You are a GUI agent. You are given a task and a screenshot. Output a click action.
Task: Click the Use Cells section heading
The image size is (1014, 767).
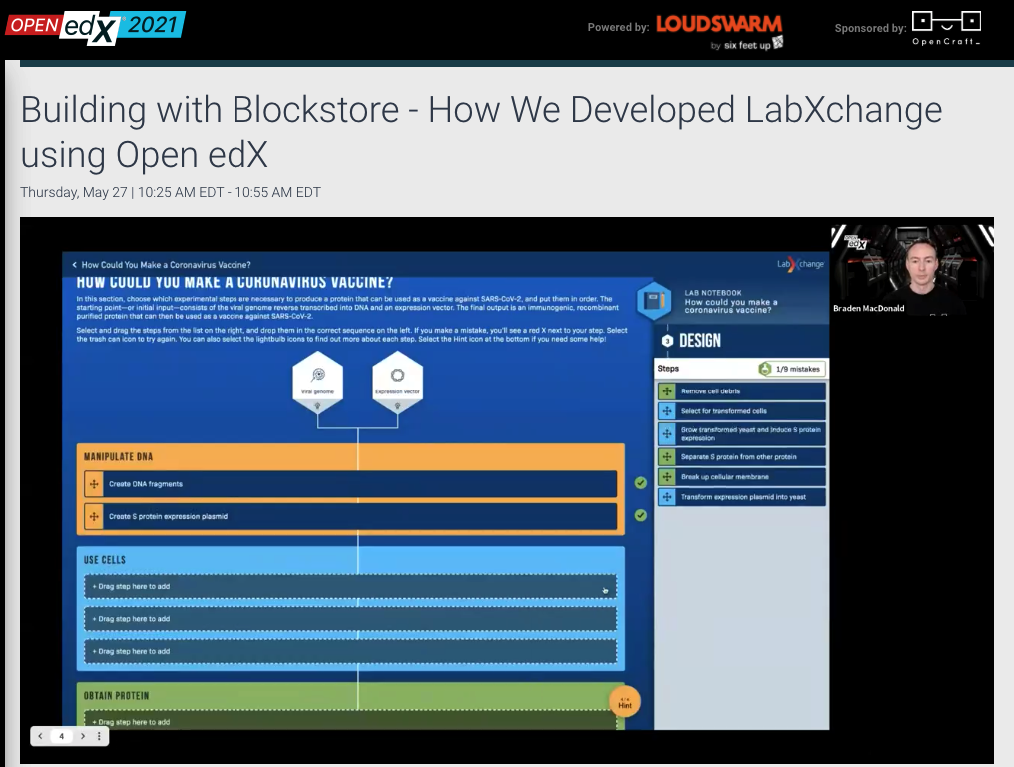105,560
